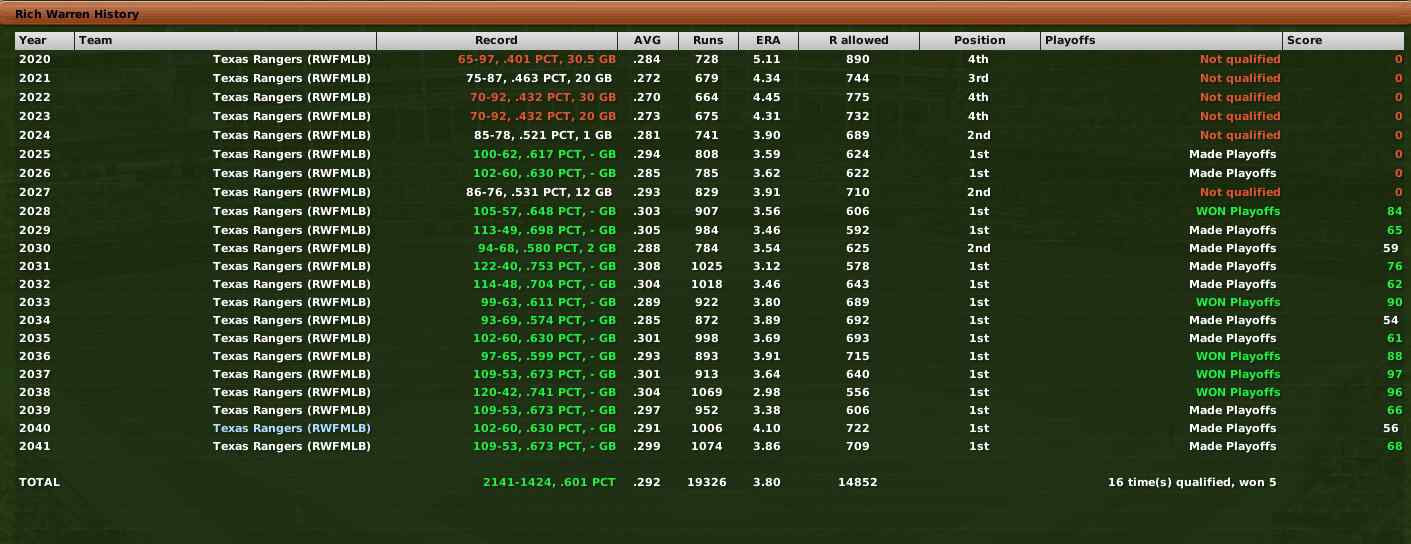Image resolution: width=1411 pixels, height=544 pixels.
Task: Open the 2020 Texas Rangers team entry
Action: point(292,59)
